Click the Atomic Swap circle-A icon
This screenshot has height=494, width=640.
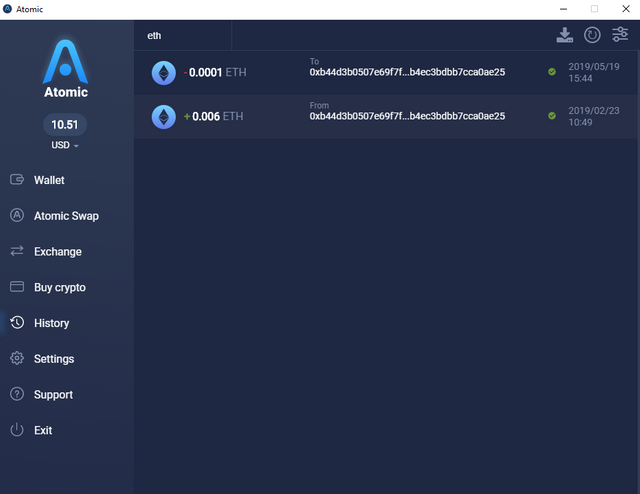click(17, 215)
